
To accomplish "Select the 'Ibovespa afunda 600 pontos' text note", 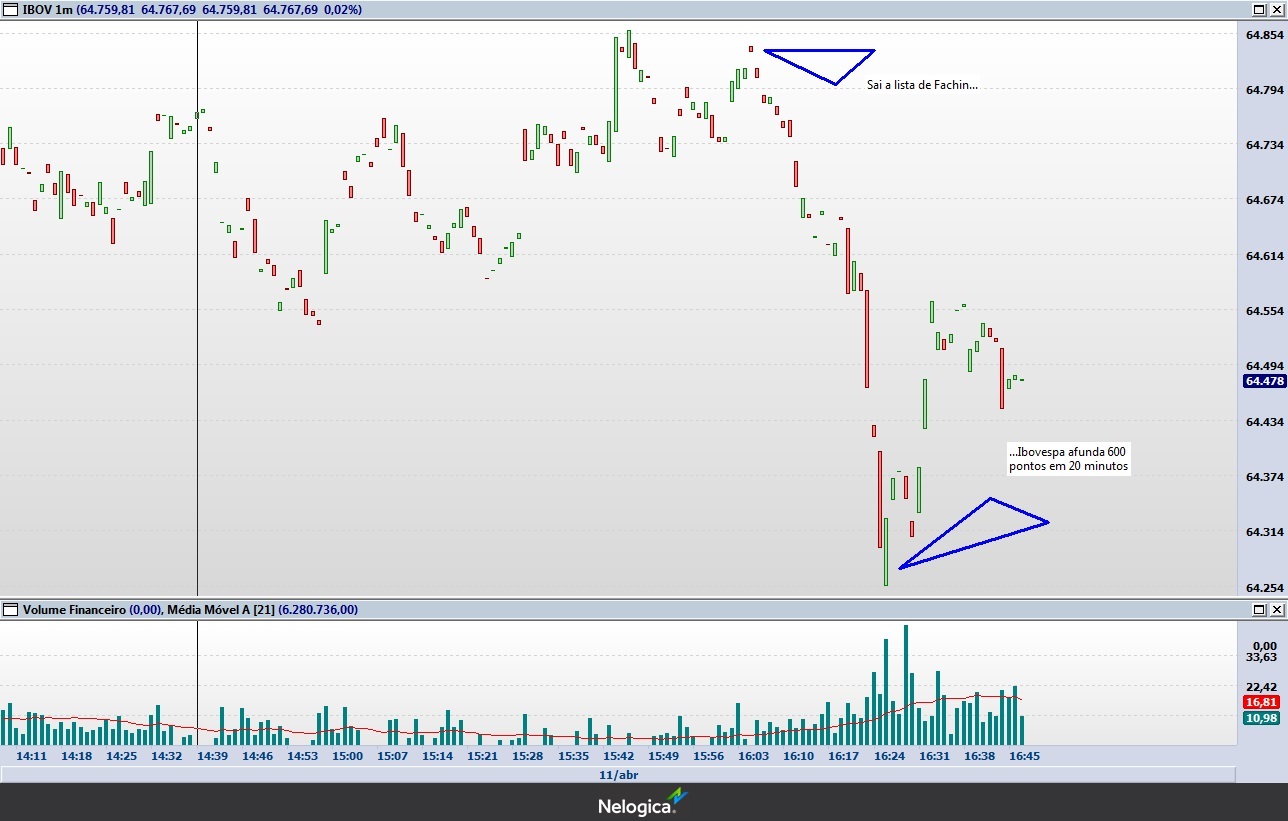I will [1068, 459].
